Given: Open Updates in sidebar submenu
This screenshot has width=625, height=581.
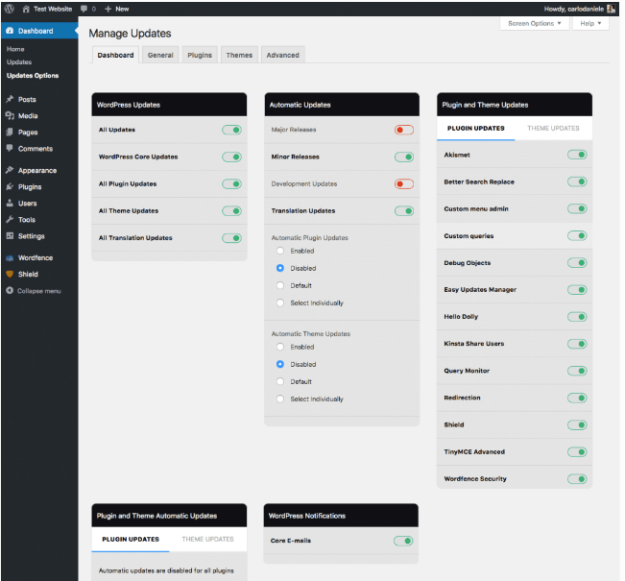Looking at the screenshot, I should (19, 62).
